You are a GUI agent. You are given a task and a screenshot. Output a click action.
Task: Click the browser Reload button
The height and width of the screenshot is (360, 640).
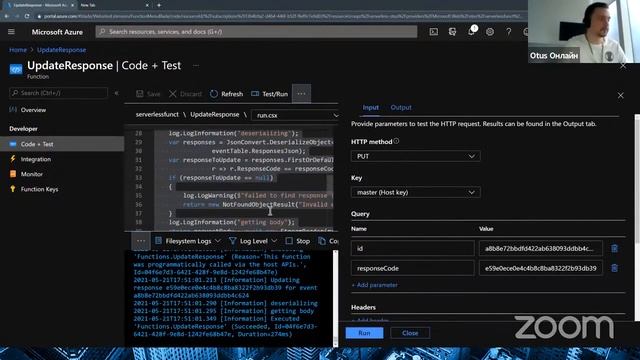[x=27, y=16]
